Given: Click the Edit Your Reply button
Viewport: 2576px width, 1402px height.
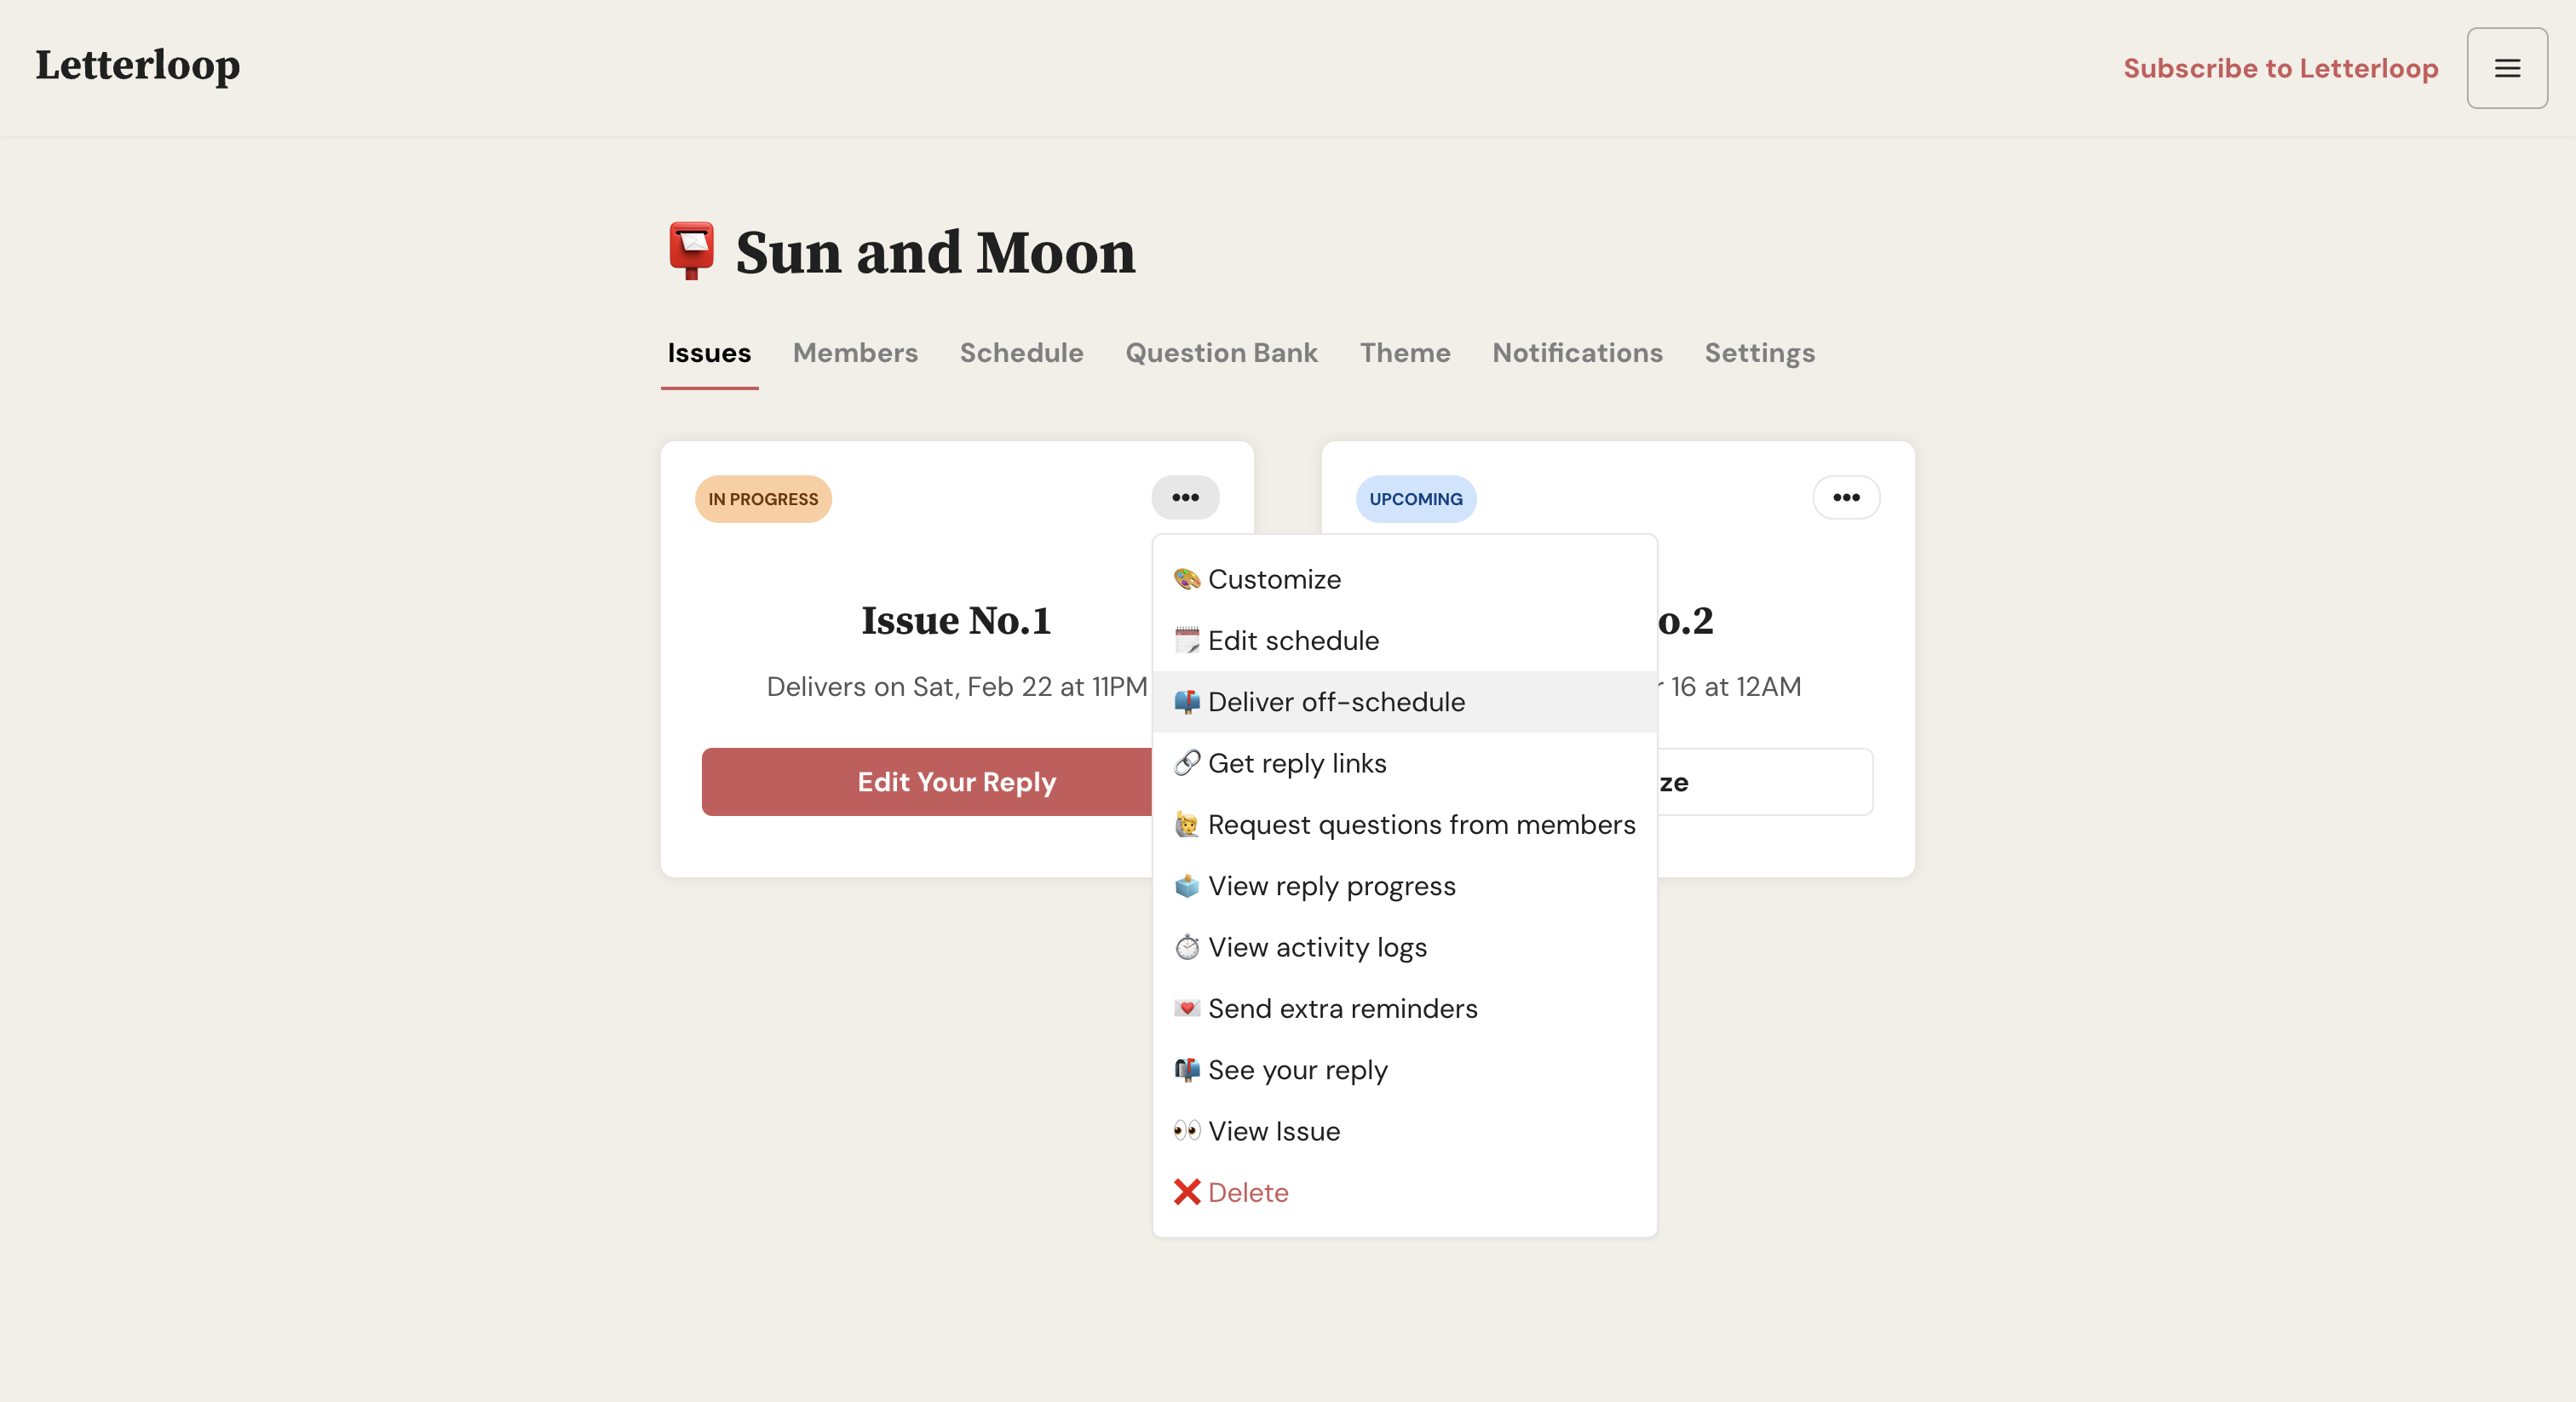Looking at the screenshot, I should [x=926, y=782].
